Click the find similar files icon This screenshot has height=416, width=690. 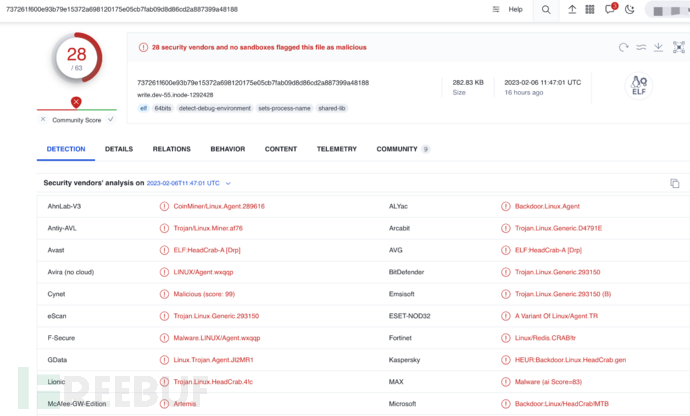[x=642, y=47]
